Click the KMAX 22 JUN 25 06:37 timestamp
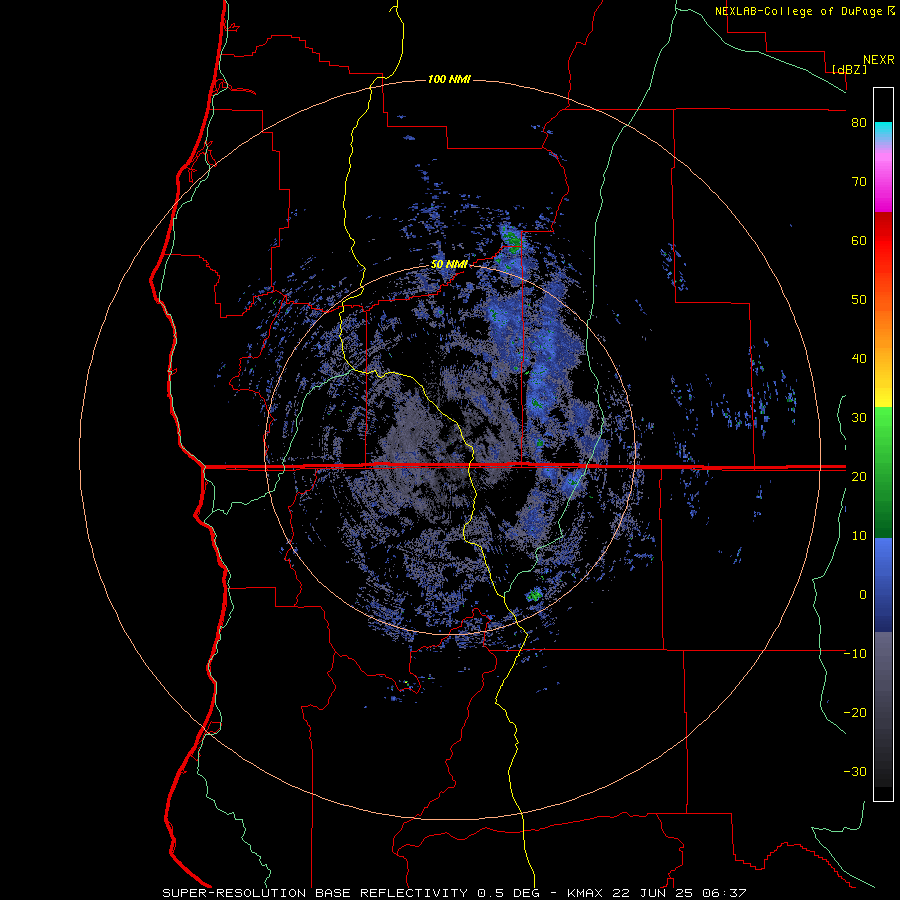The image size is (900, 900). pos(657,893)
